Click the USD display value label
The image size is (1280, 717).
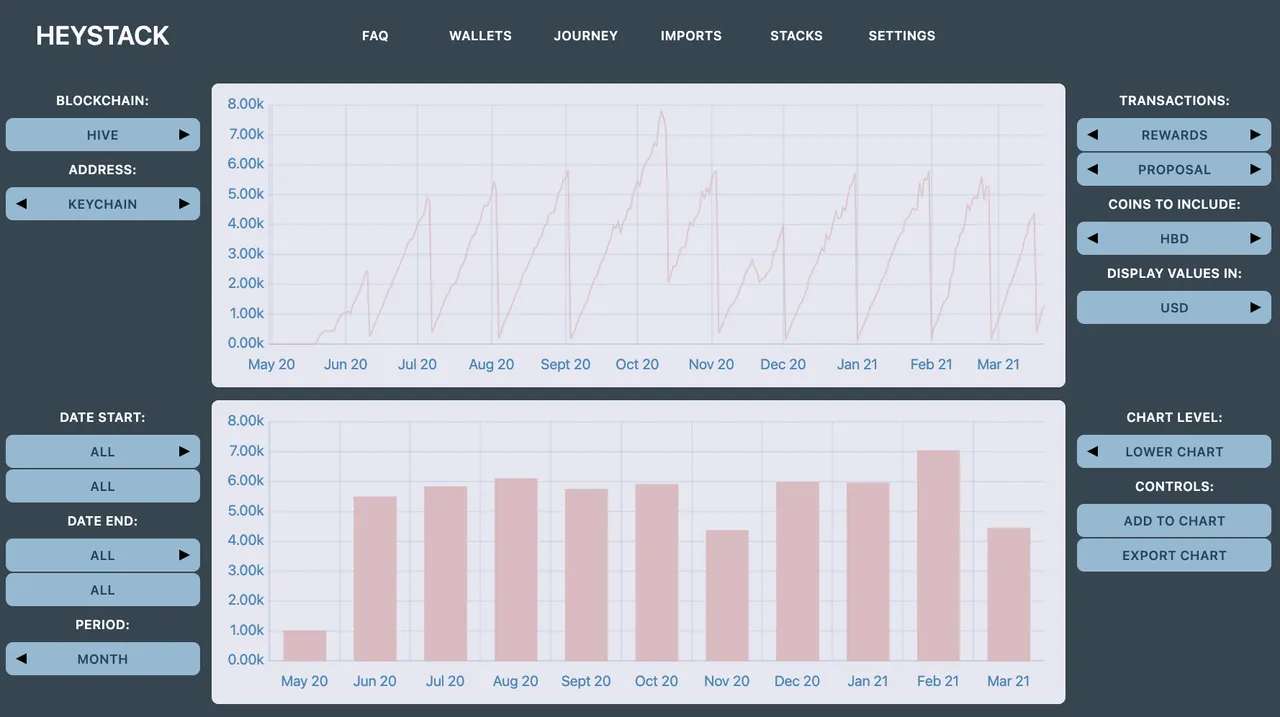[x=1174, y=308]
